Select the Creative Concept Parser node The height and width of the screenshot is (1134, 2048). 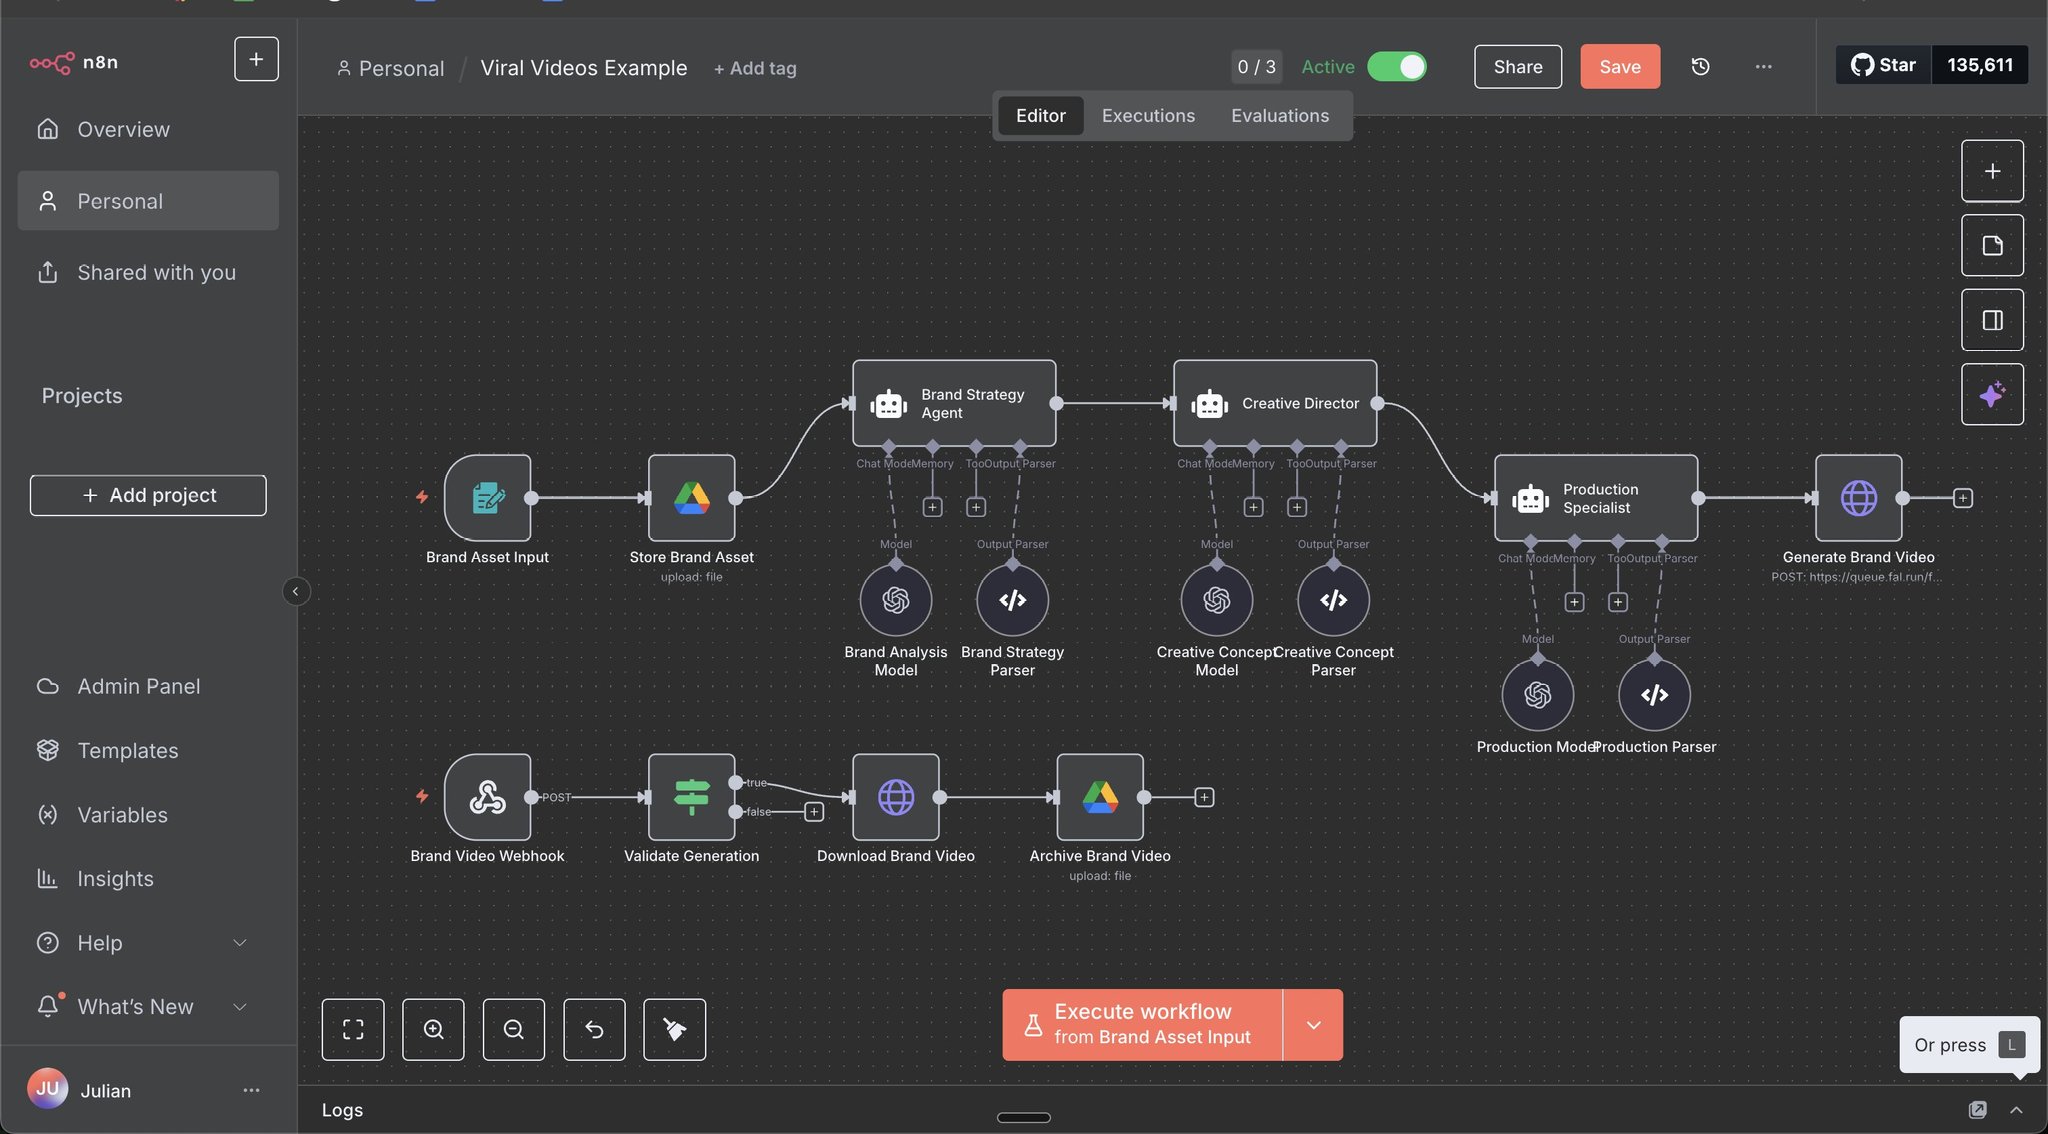click(x=1334, y=600)
